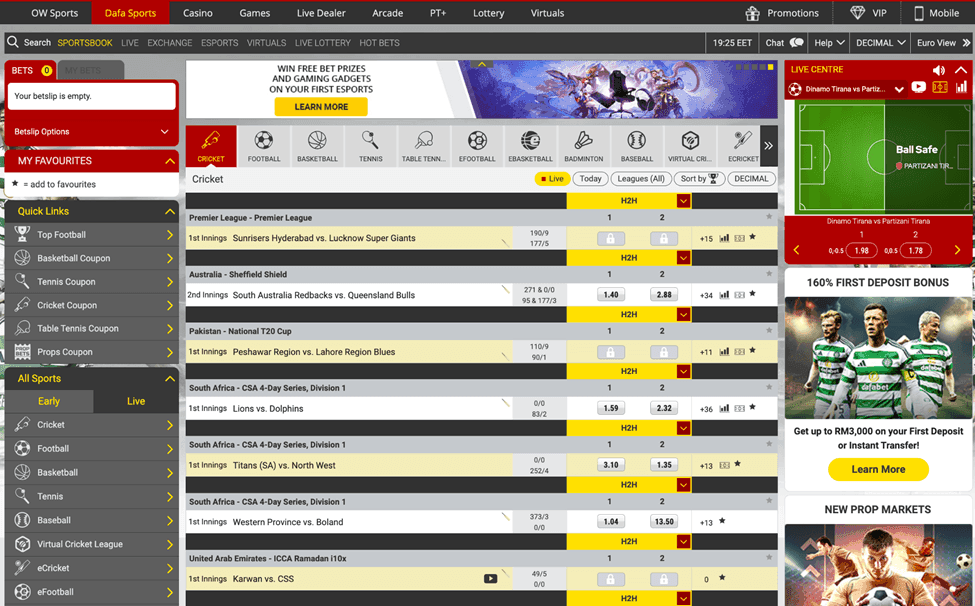The image size is (975, 606).
Task: Open the DECIMAL odds format dropdown
Action: (881, 43)
